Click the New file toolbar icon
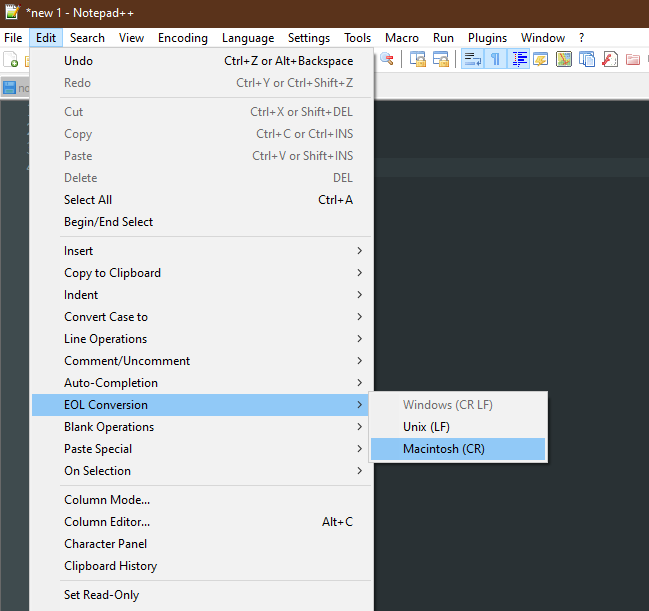Screen dimensions: 649x611 point(11,59)
